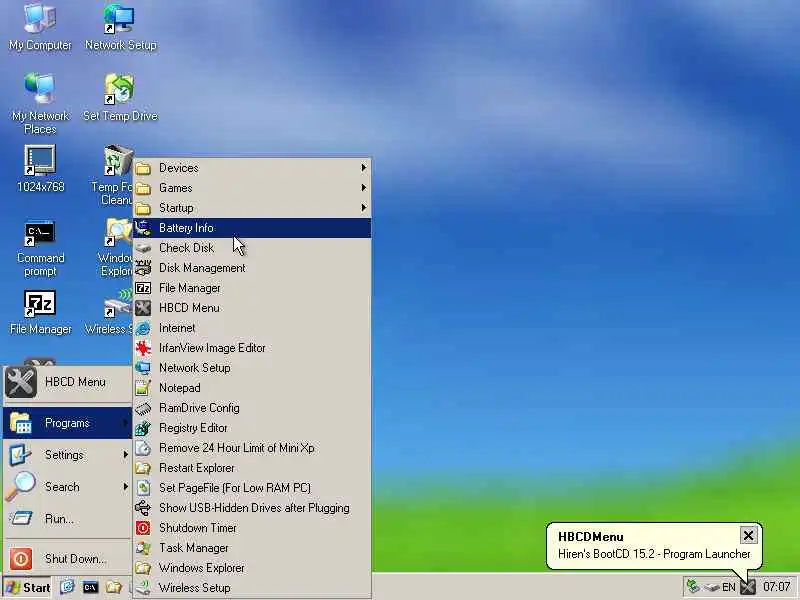
Task: Open Settings in Start menu
Action: coord(67,455)
